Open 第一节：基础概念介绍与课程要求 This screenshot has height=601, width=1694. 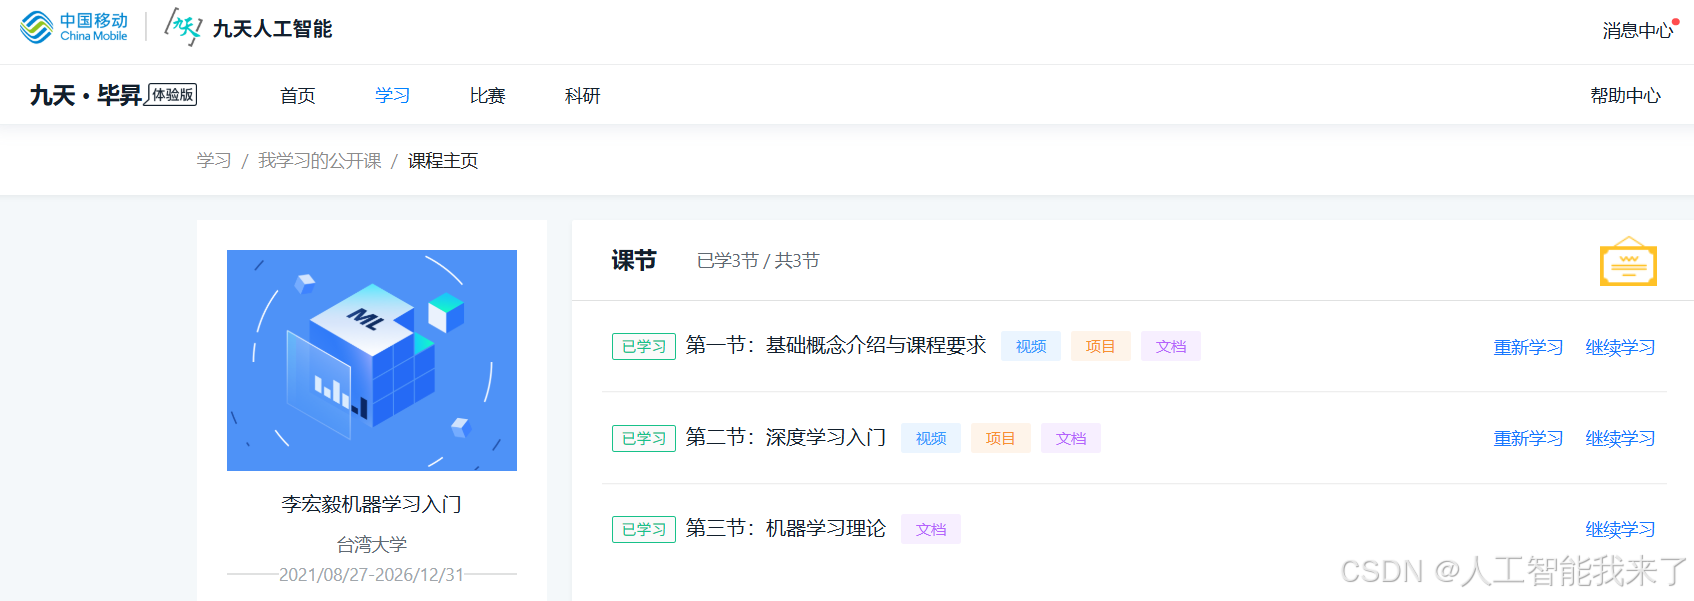(836, 345)
